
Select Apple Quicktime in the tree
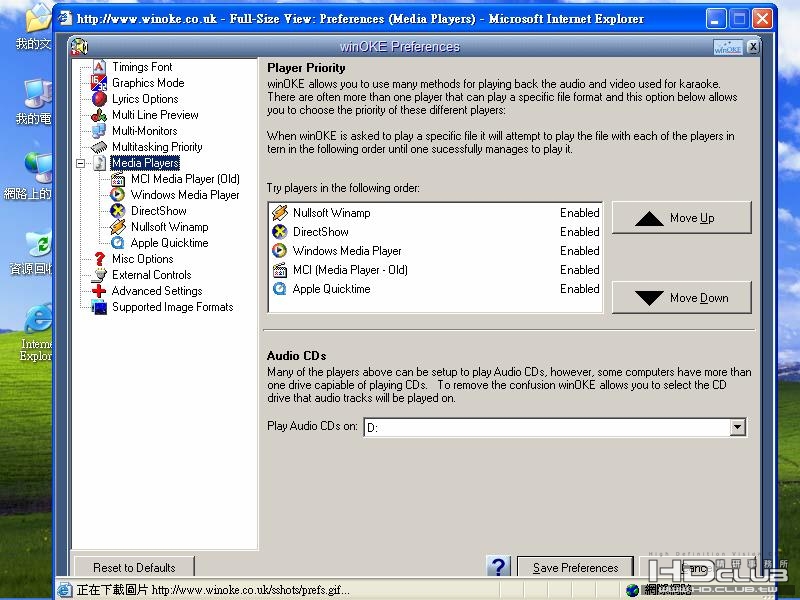coord(169,243)
